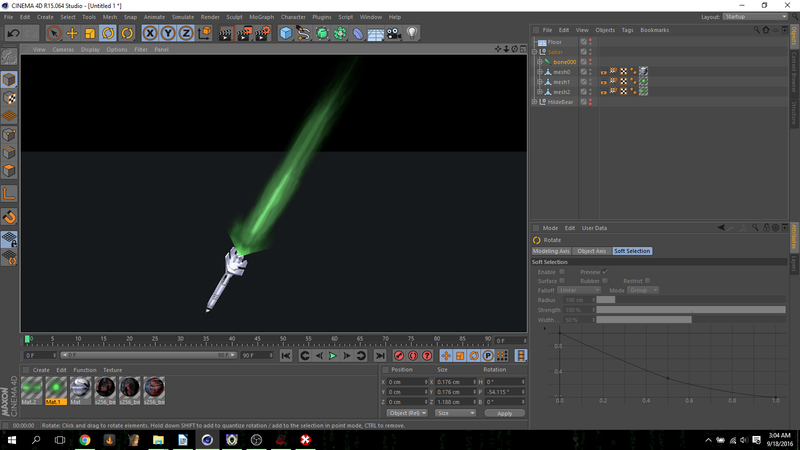
Task: Click Record Active Objects button
Action: click(399, 356)
